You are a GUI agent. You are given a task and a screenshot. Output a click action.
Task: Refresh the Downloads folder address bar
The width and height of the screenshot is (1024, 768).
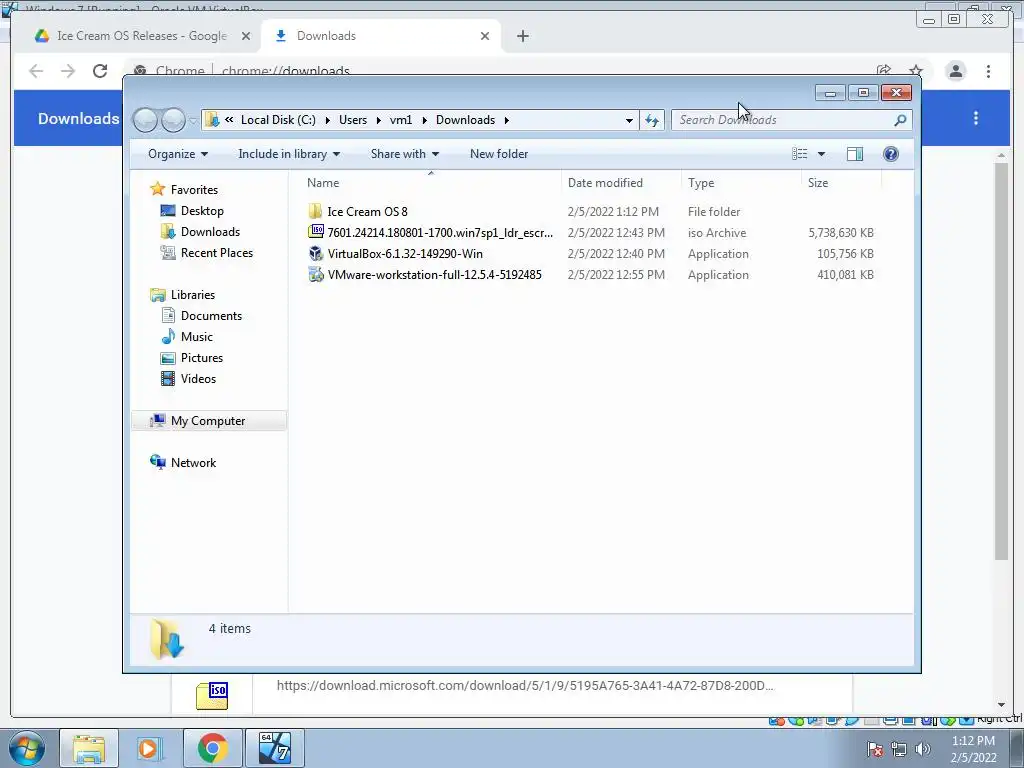coord(652,120)
